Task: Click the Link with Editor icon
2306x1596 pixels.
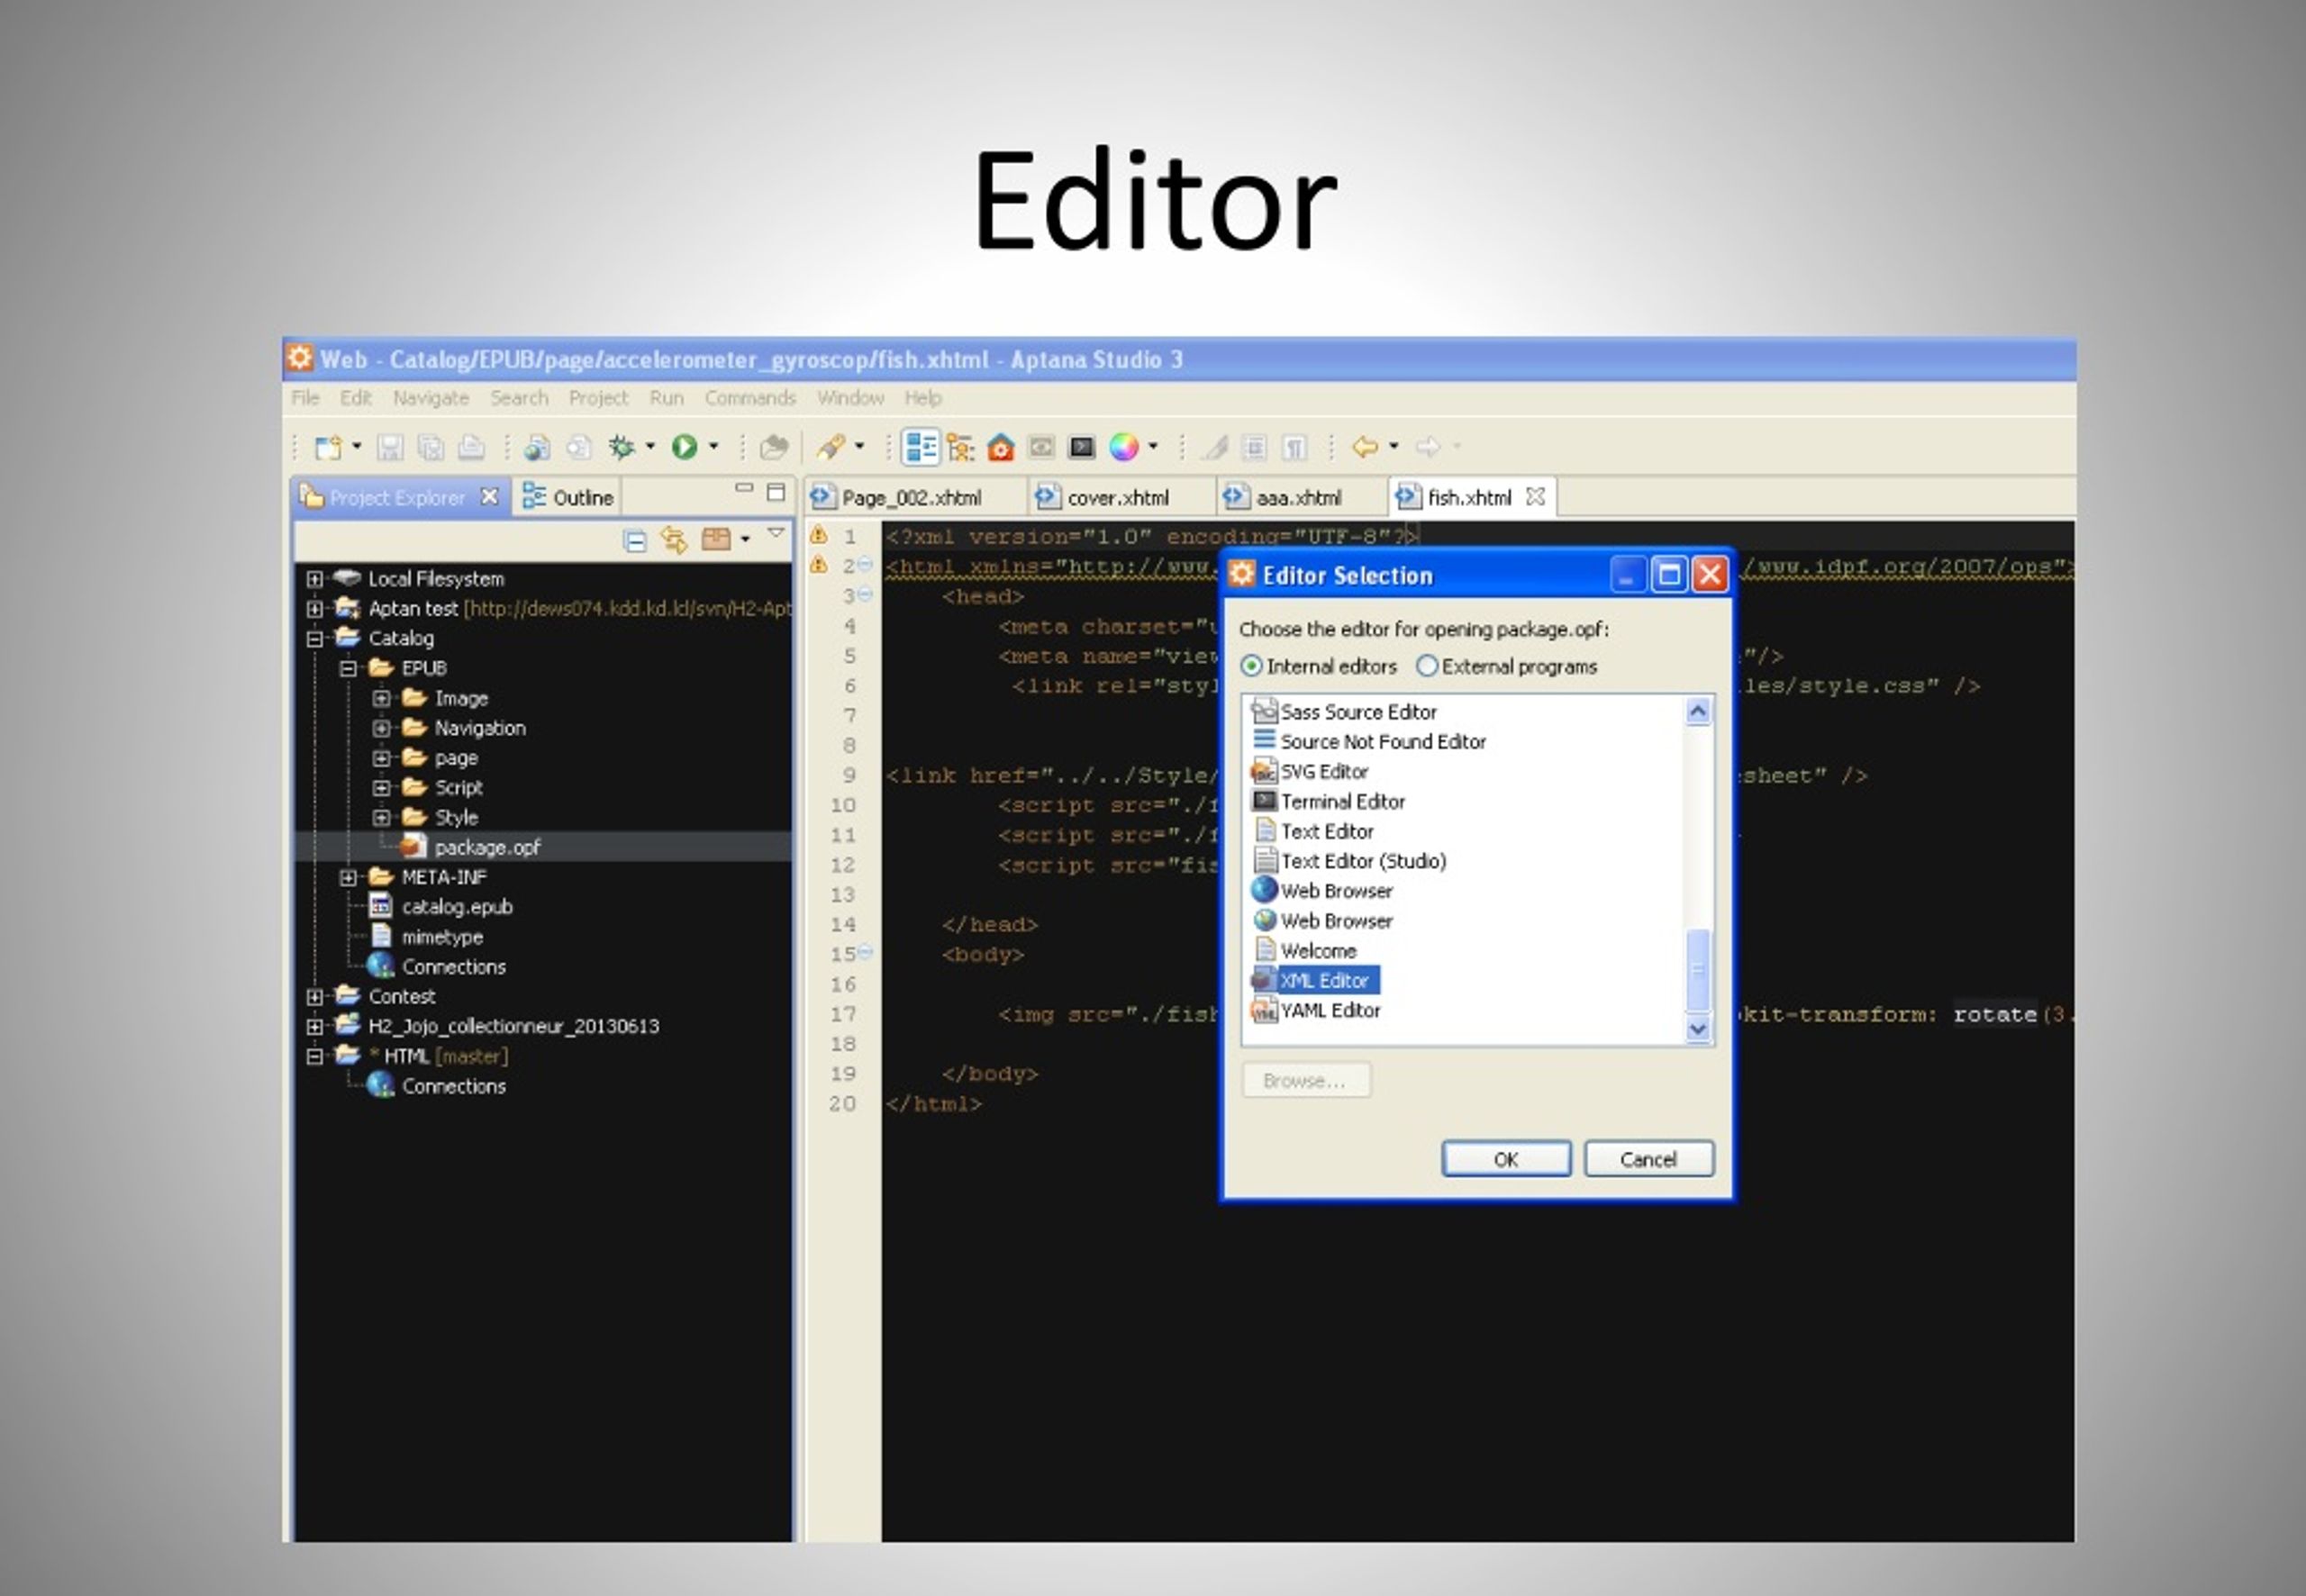Action: click(674, 541)
